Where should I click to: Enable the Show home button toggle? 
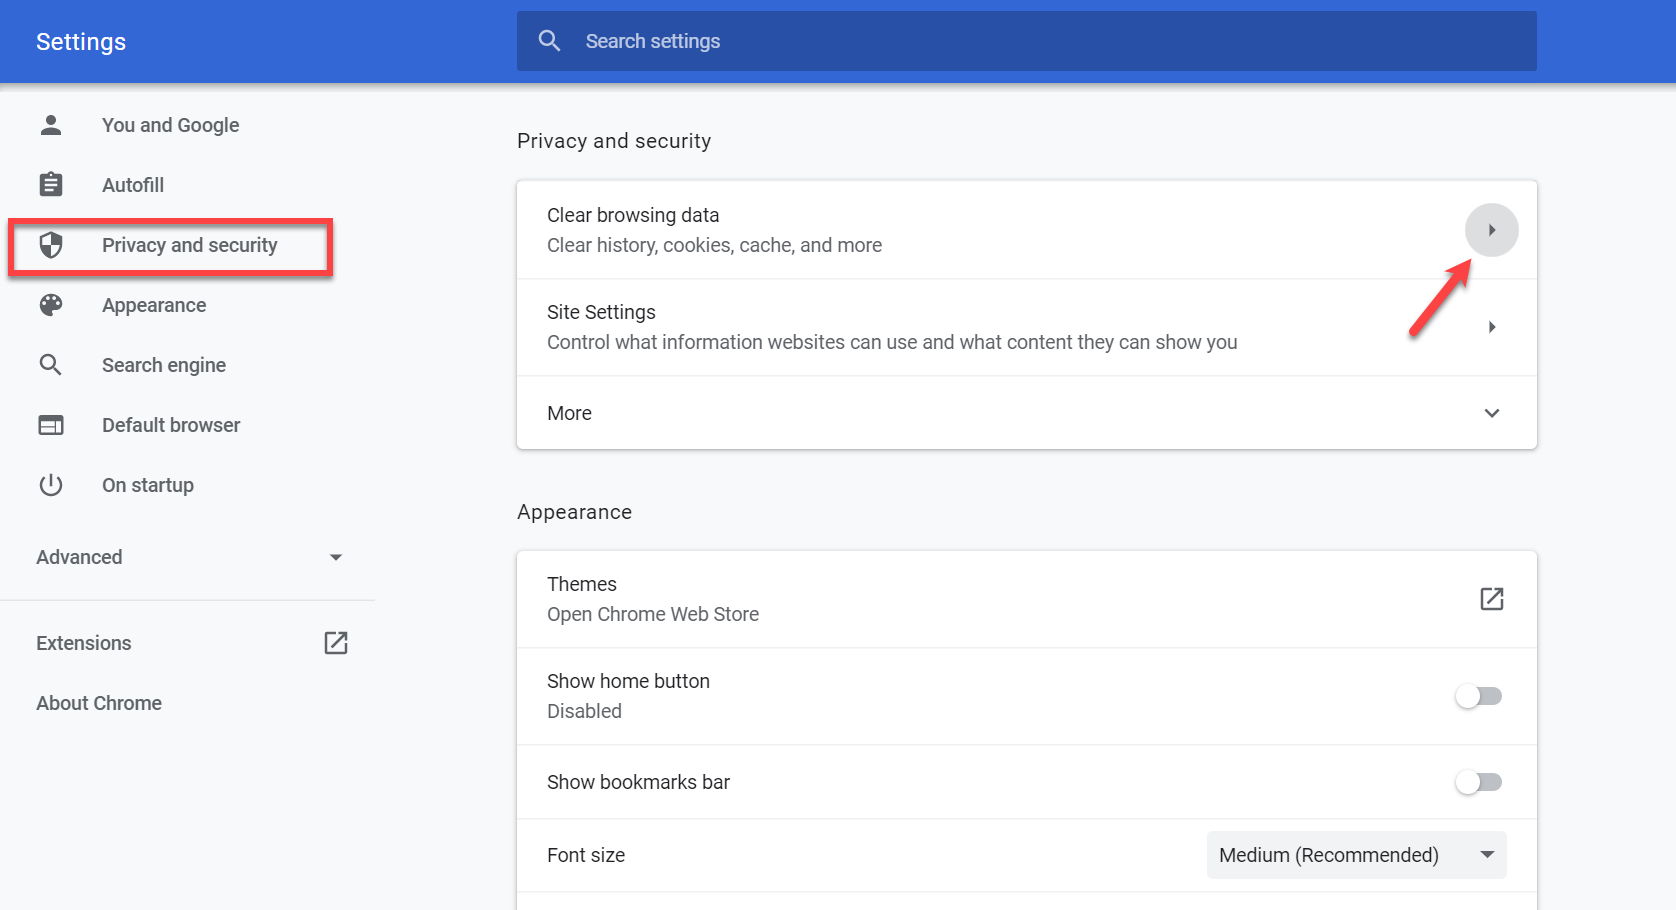pyautogui.click(x=1479, y=696)
